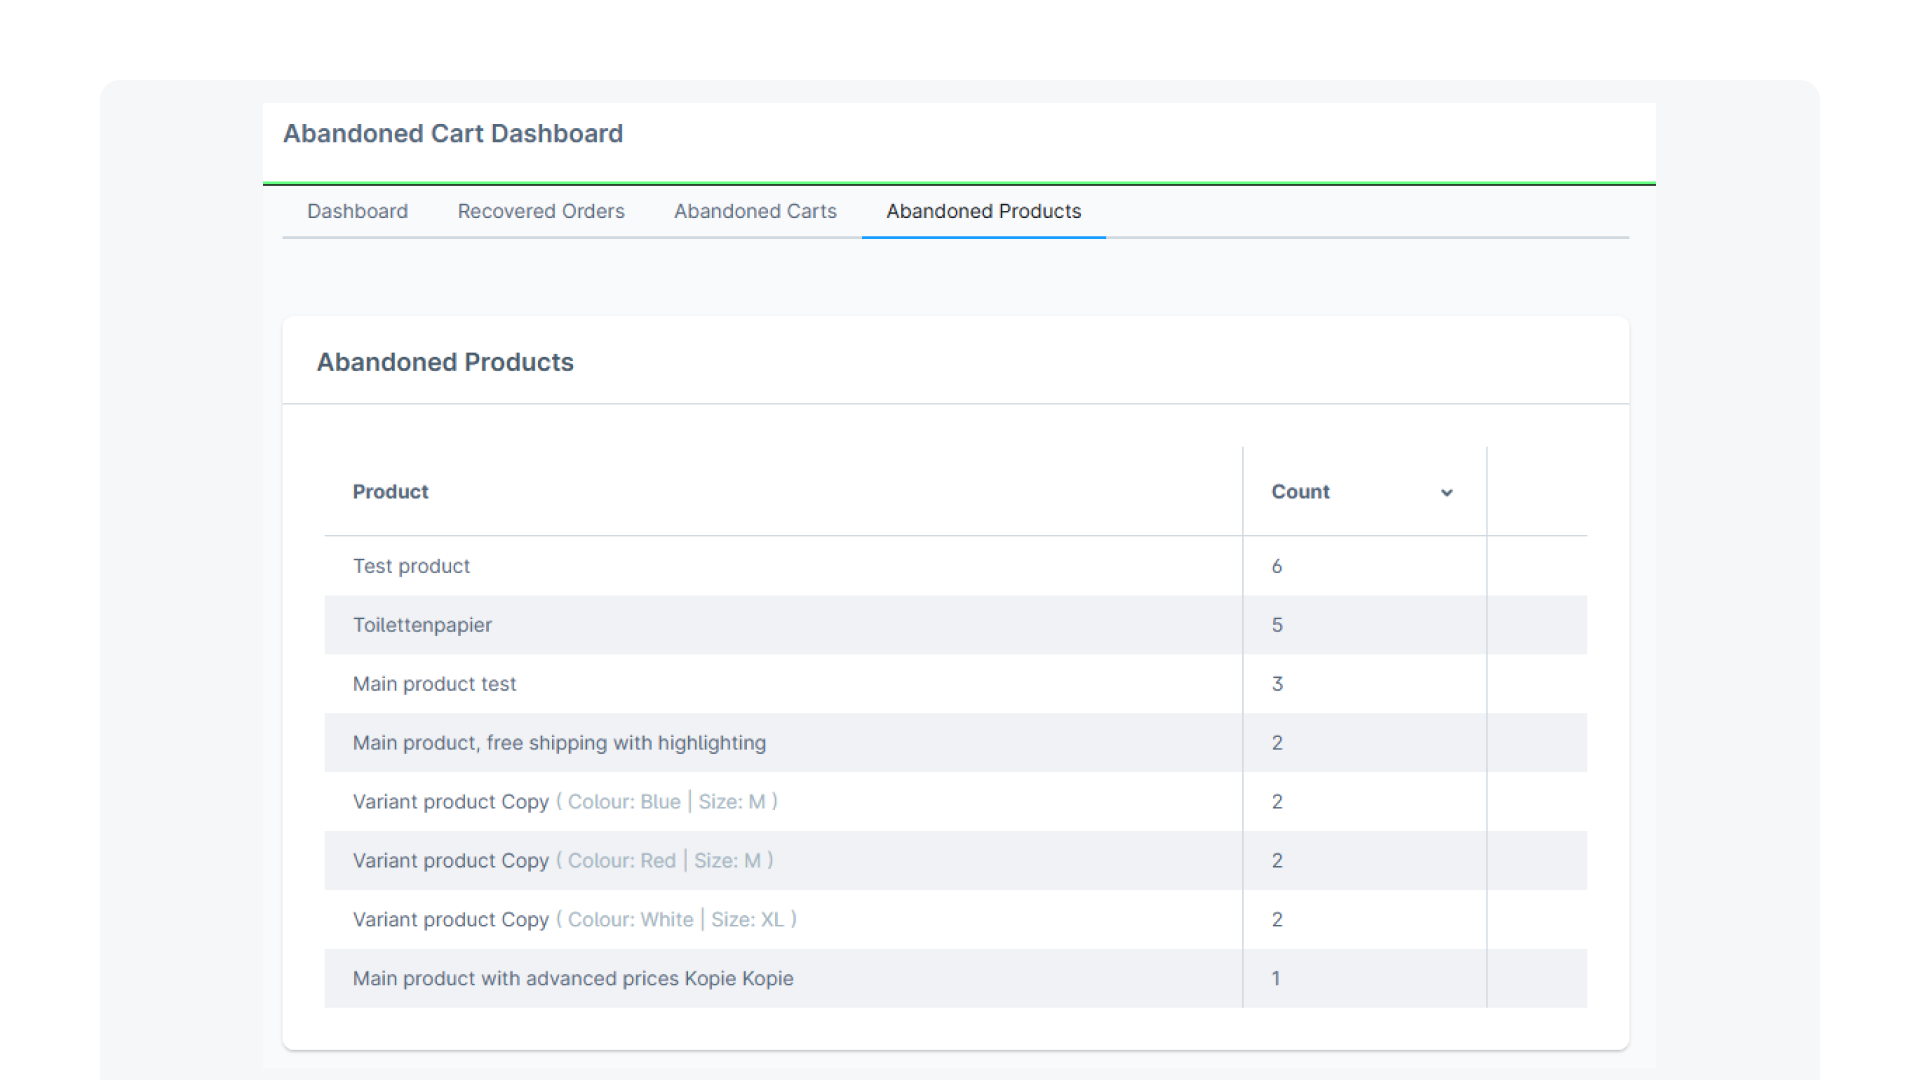This screenshot has height=1080, width=1920.
Task: Switch to Recovered Orders tab
Action: (540, 211)
